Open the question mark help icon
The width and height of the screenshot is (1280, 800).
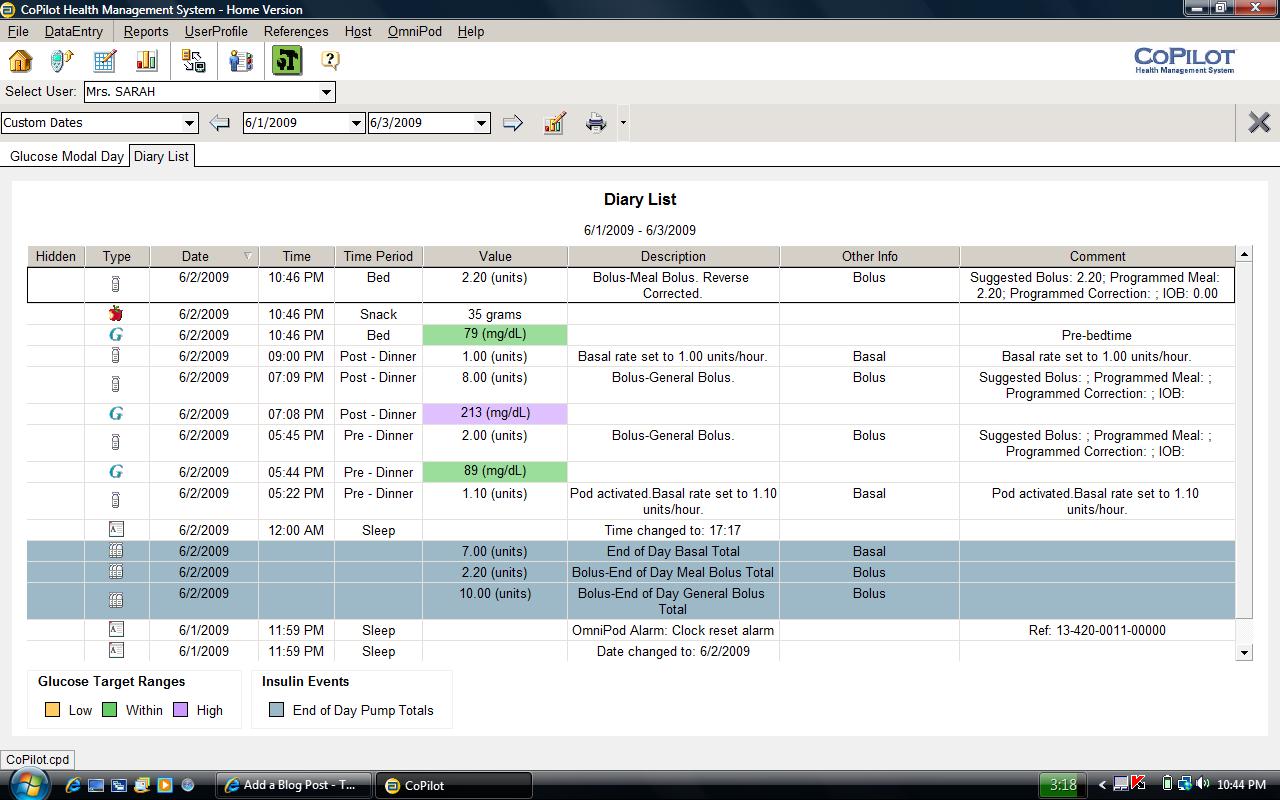[x=330, y=61]
